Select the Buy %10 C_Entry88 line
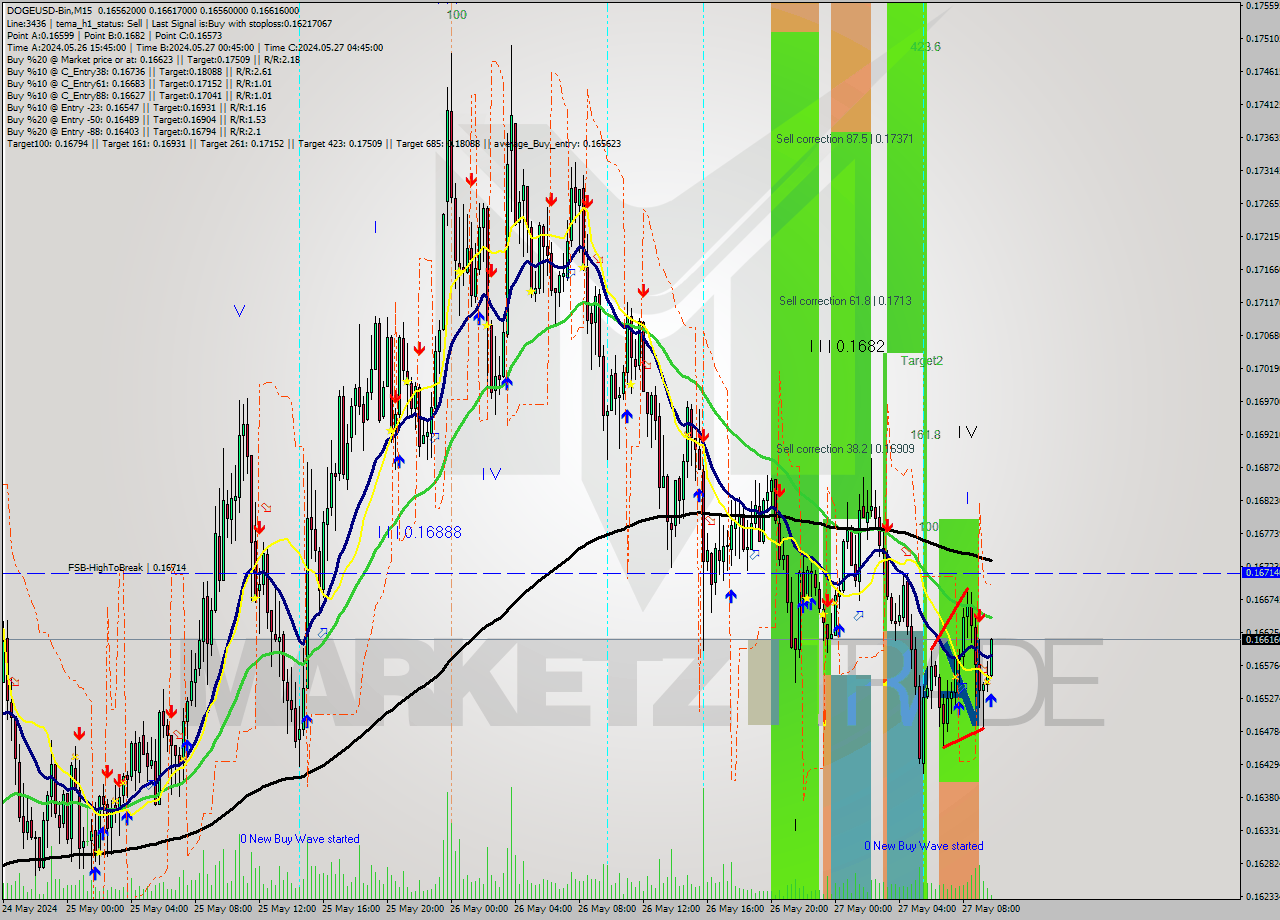The image size is (1280, 920). [139, 95]
